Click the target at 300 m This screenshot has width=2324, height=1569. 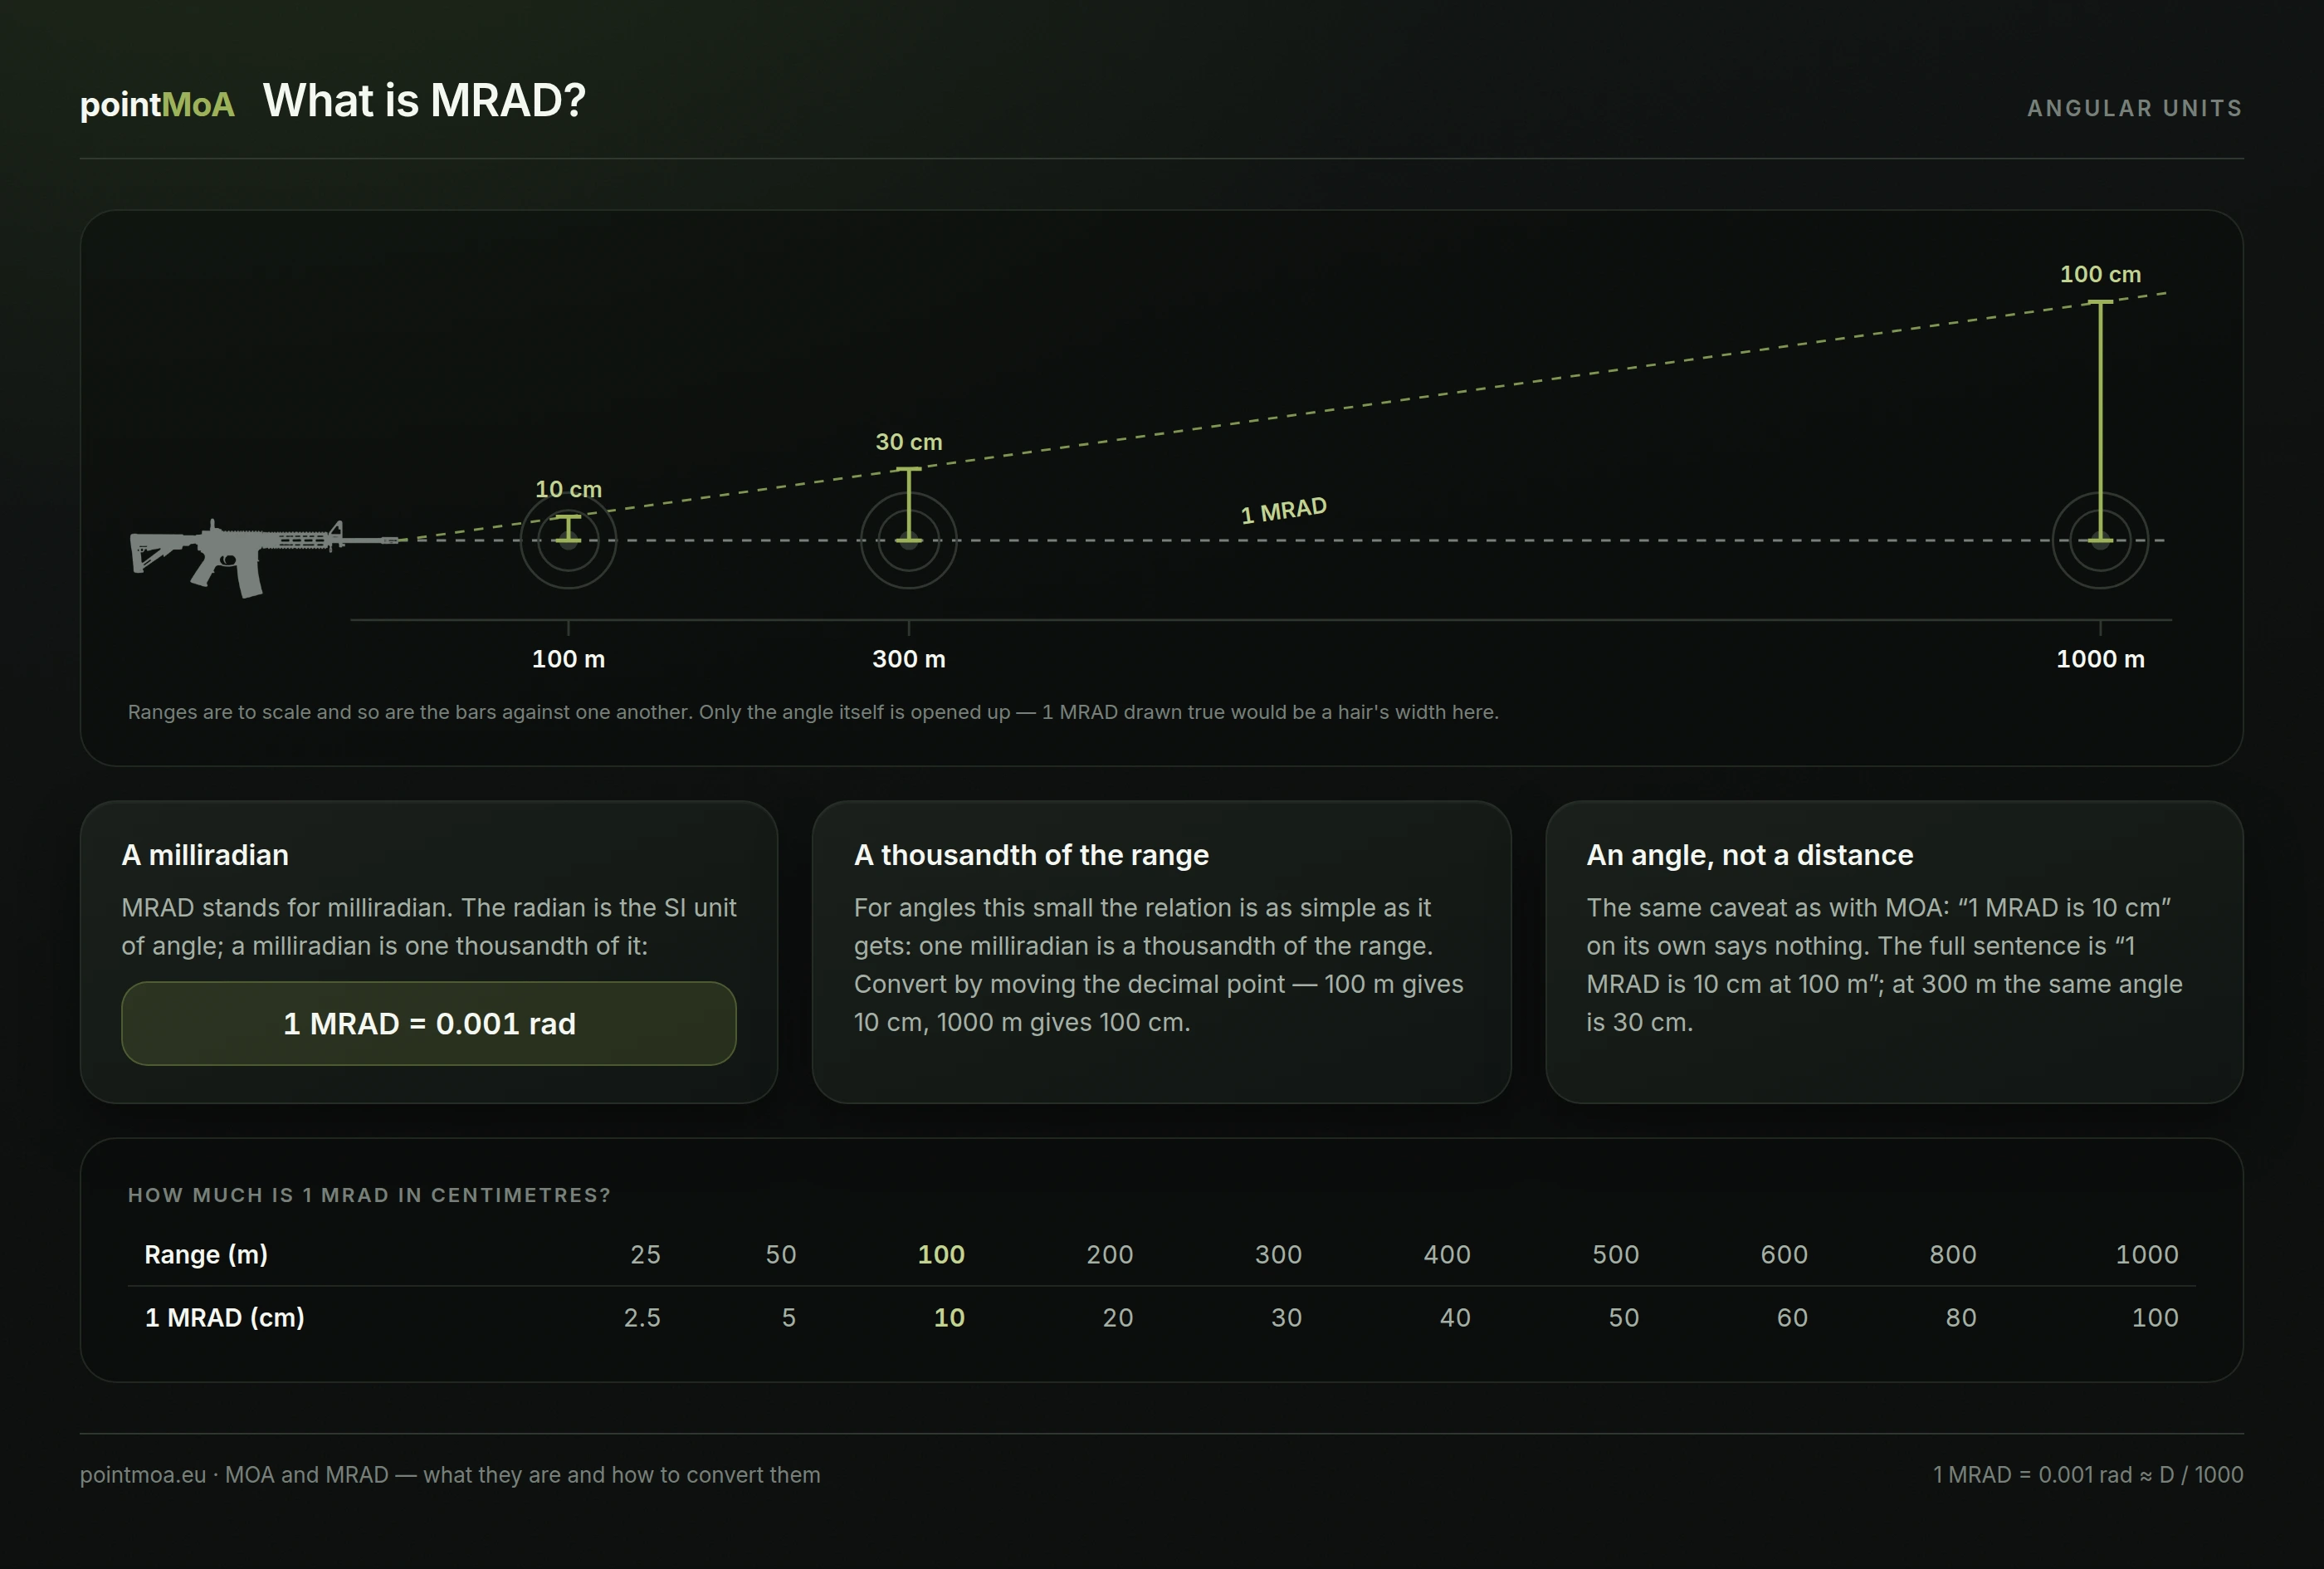point(908,541)
